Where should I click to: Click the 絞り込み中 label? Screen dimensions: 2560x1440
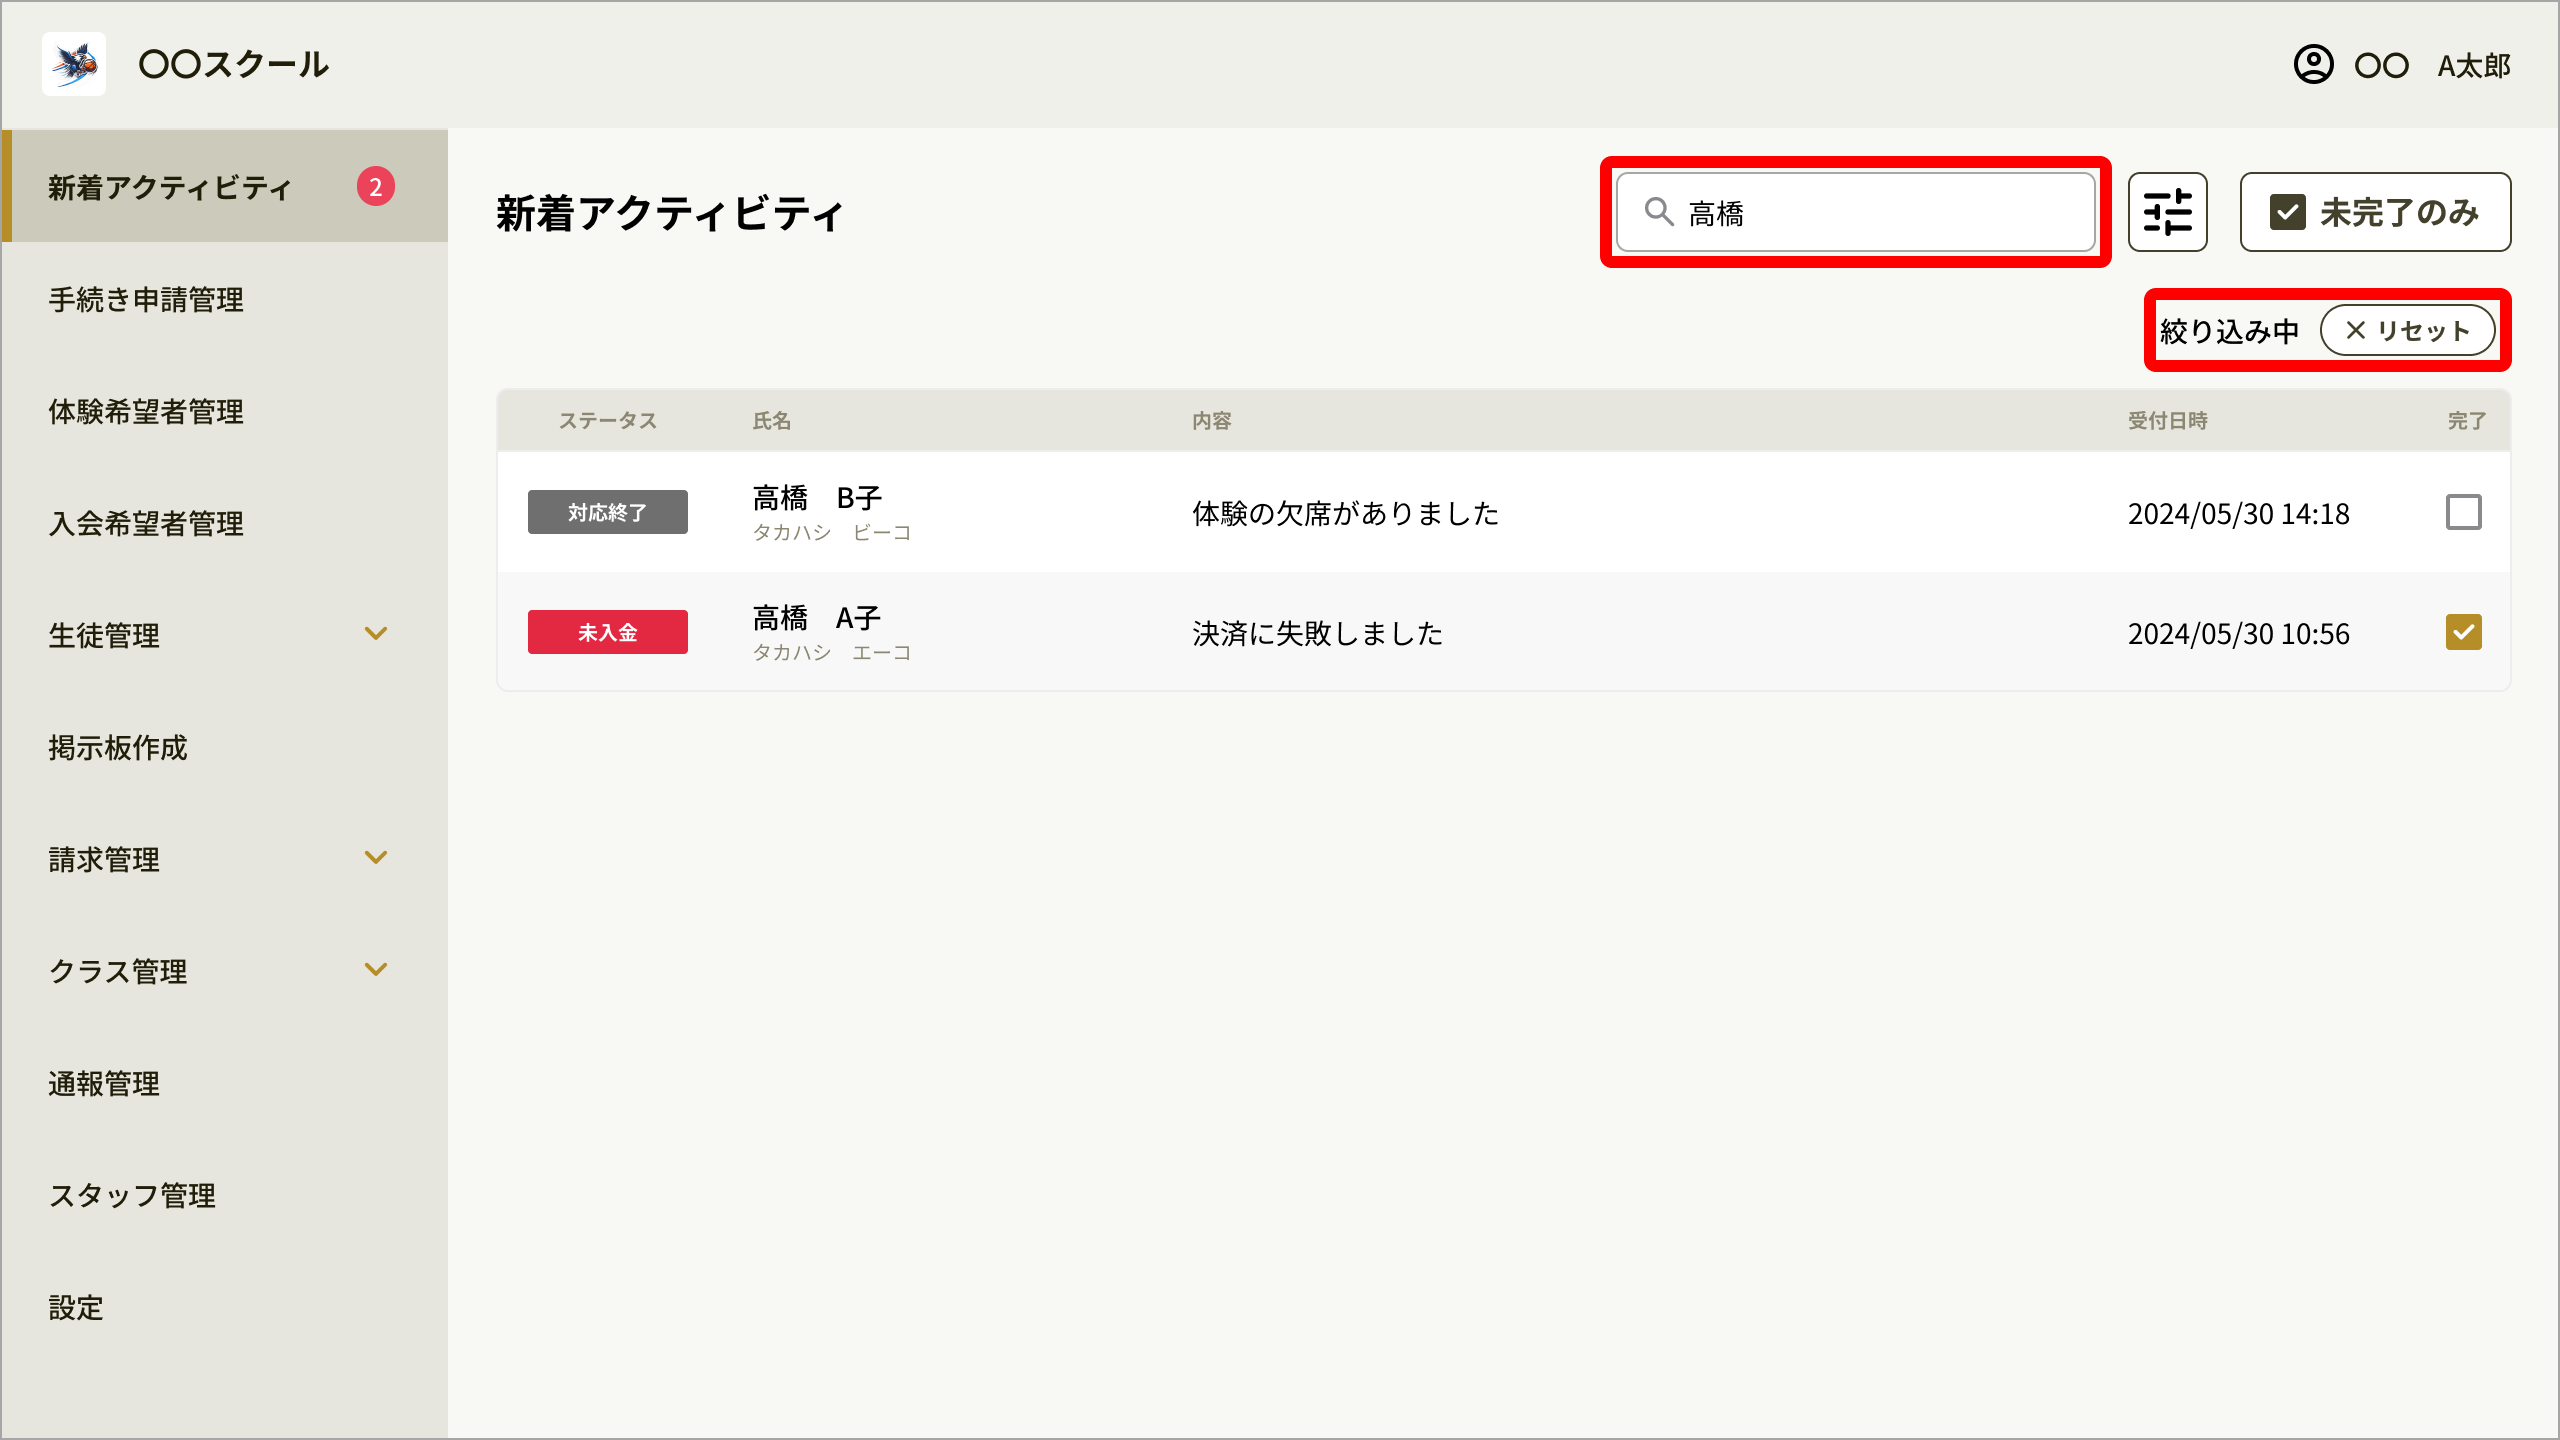pyautogui.click(x=2229, y=331)
